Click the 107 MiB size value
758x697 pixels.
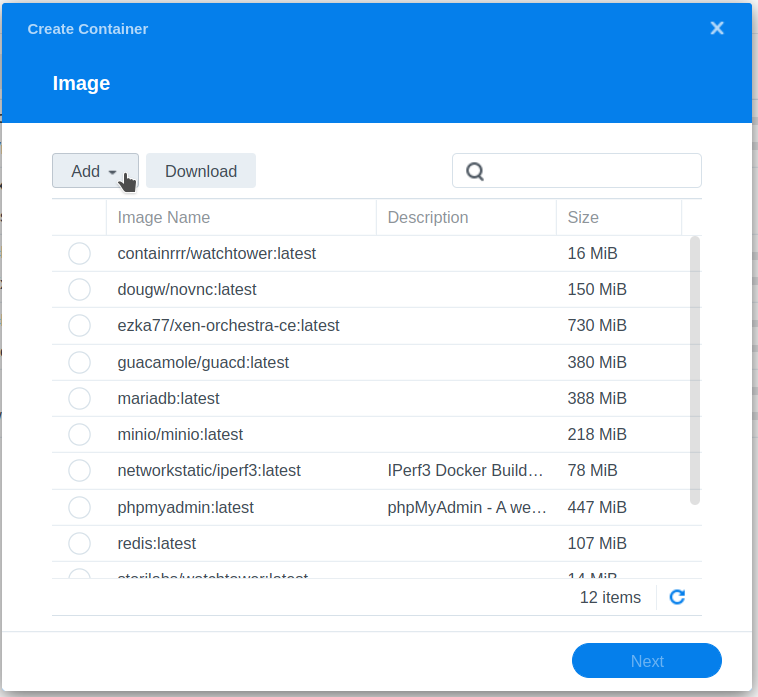[x=597, y=543]
